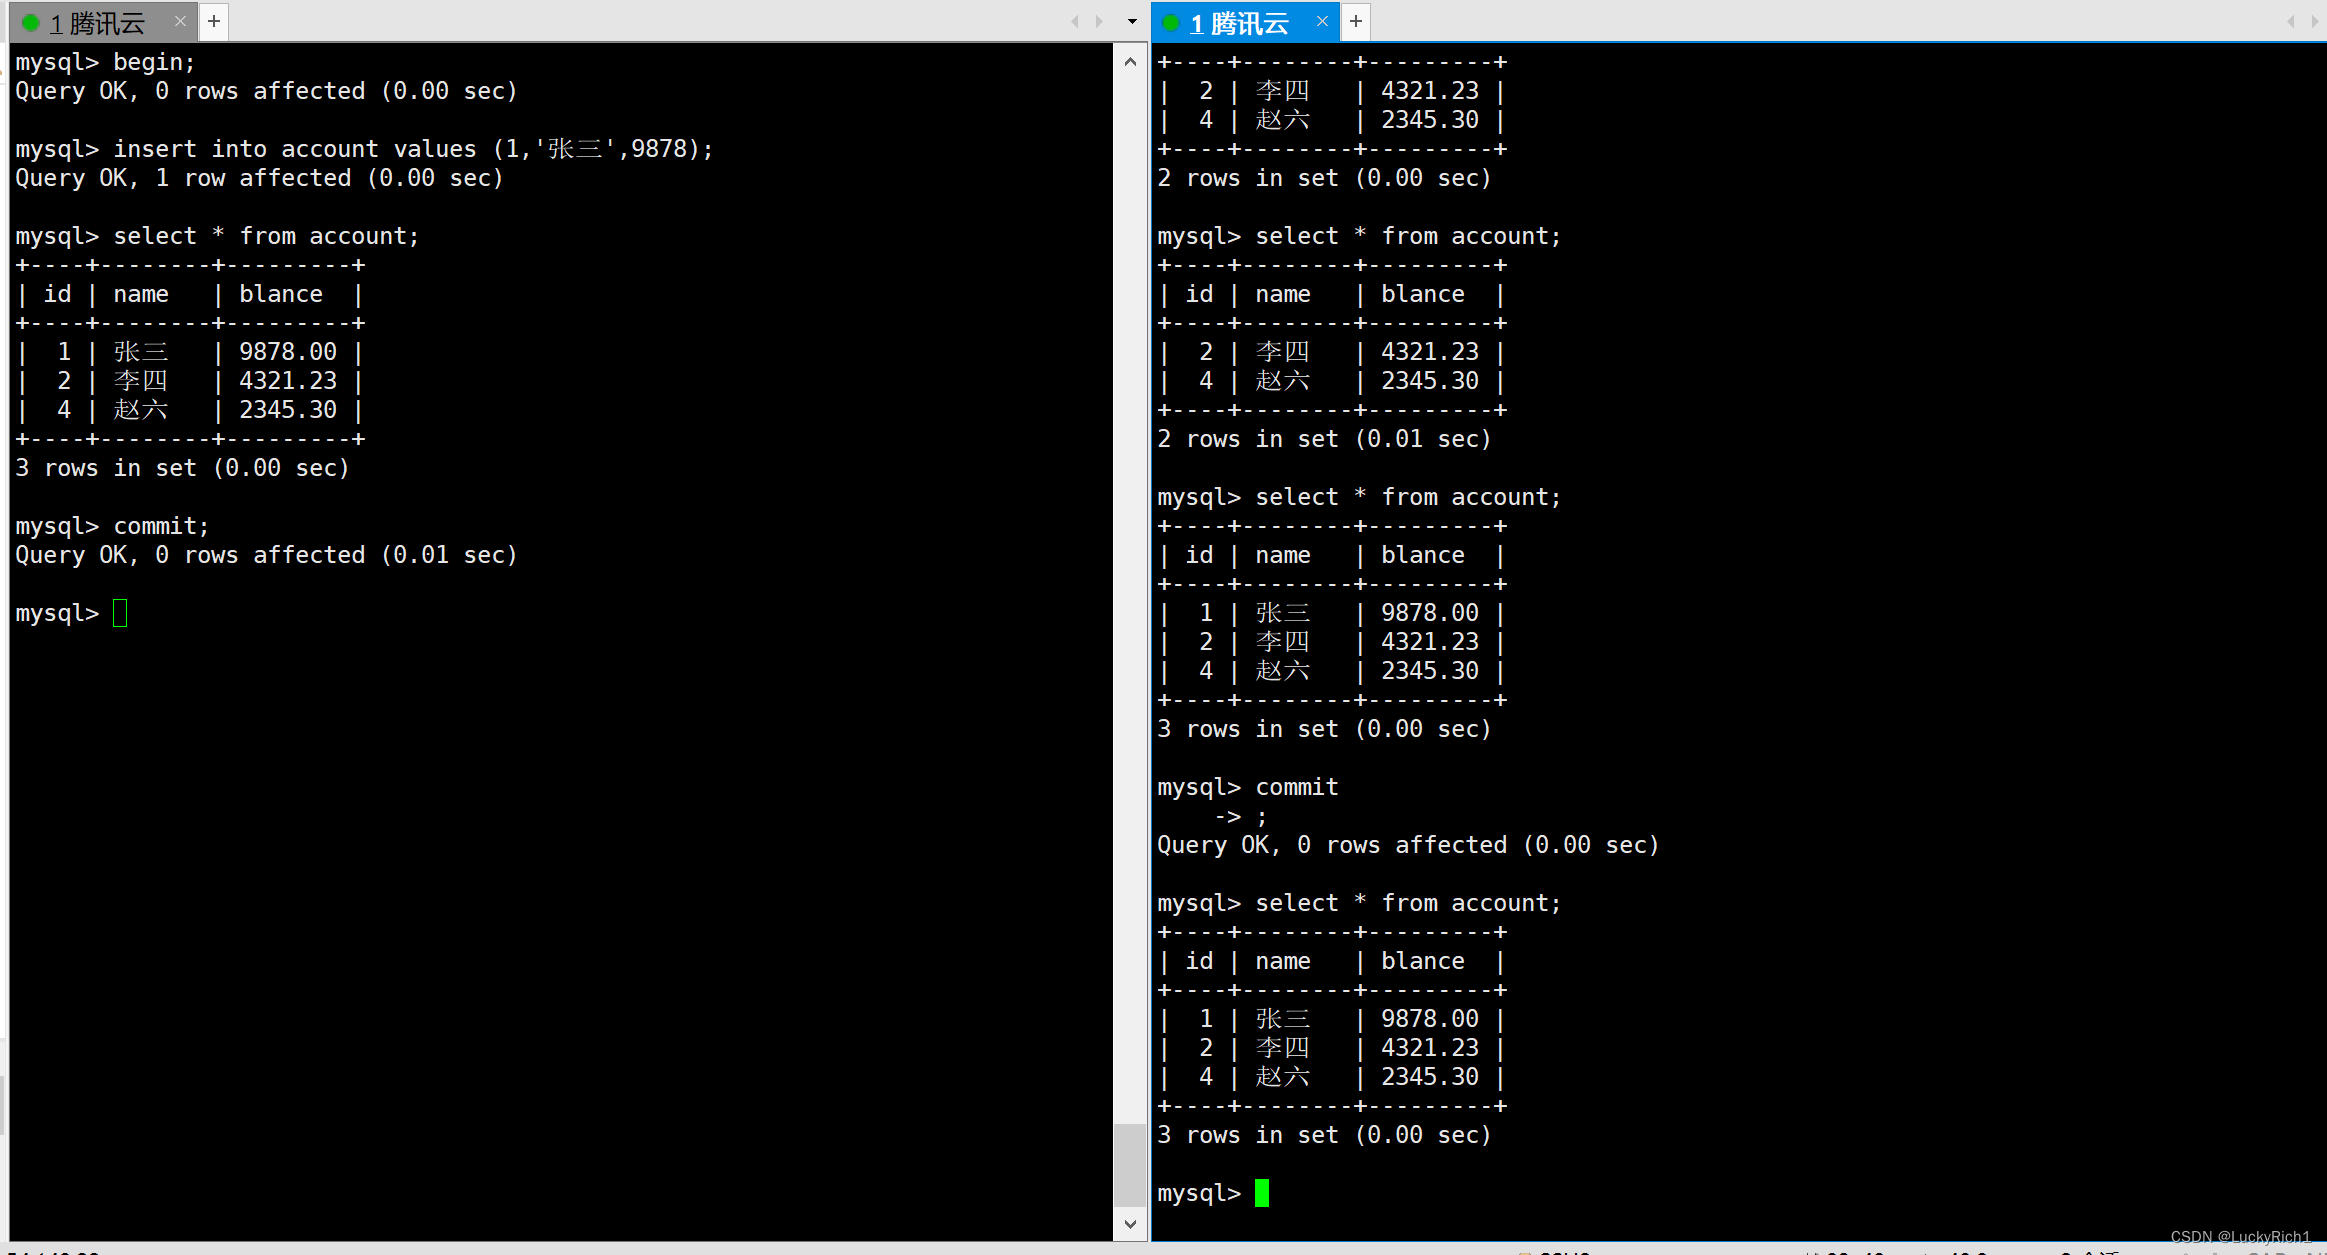Image resolution: width=2327 pixels, height=1255 pixels.
Task: Click right pane previous-tab arrow
Action: [x=2291, y=21]
